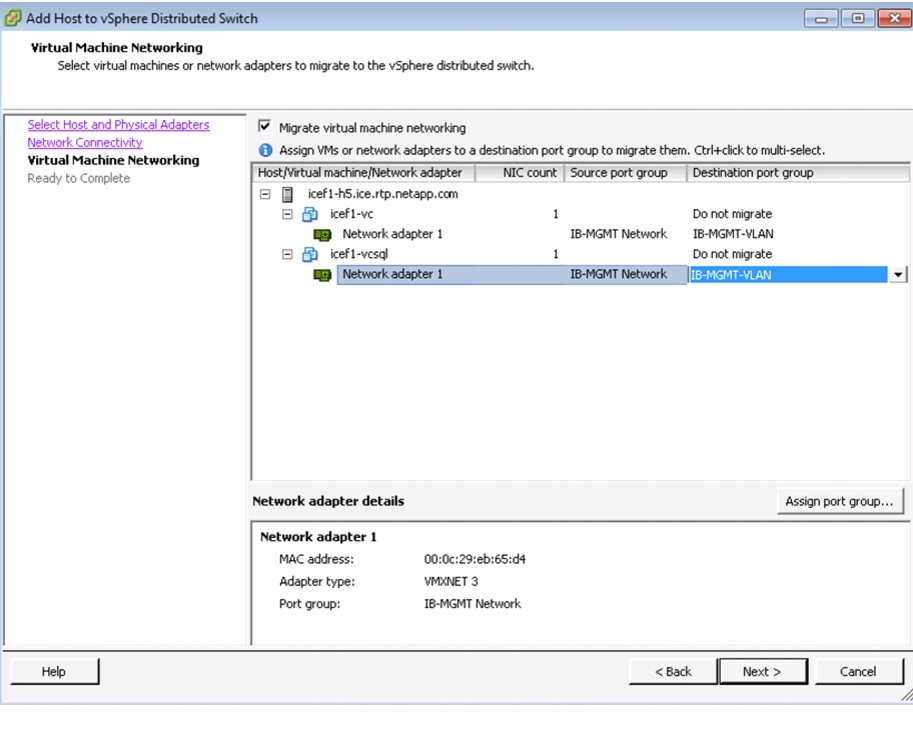This screenshot has width=913, height=735.
Task: Click the VMXNET 3 adapter type value
Action: (x=451, y=581)
